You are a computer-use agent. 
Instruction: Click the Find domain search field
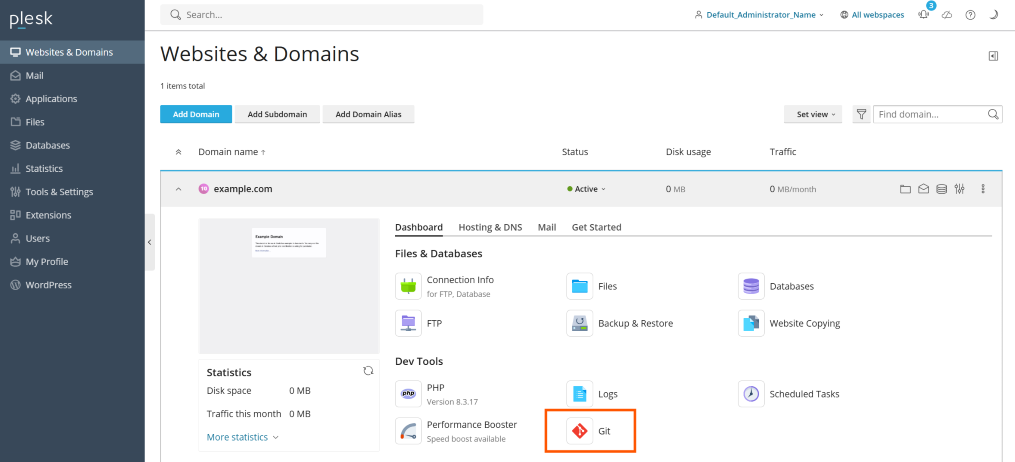(930, 115)
